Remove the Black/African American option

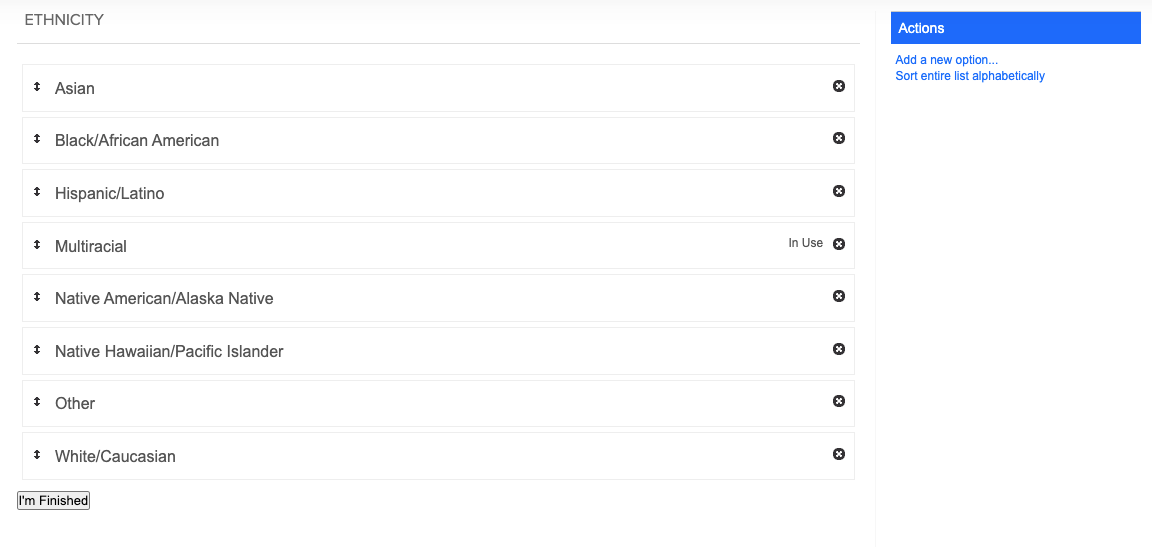coord(838,138)
